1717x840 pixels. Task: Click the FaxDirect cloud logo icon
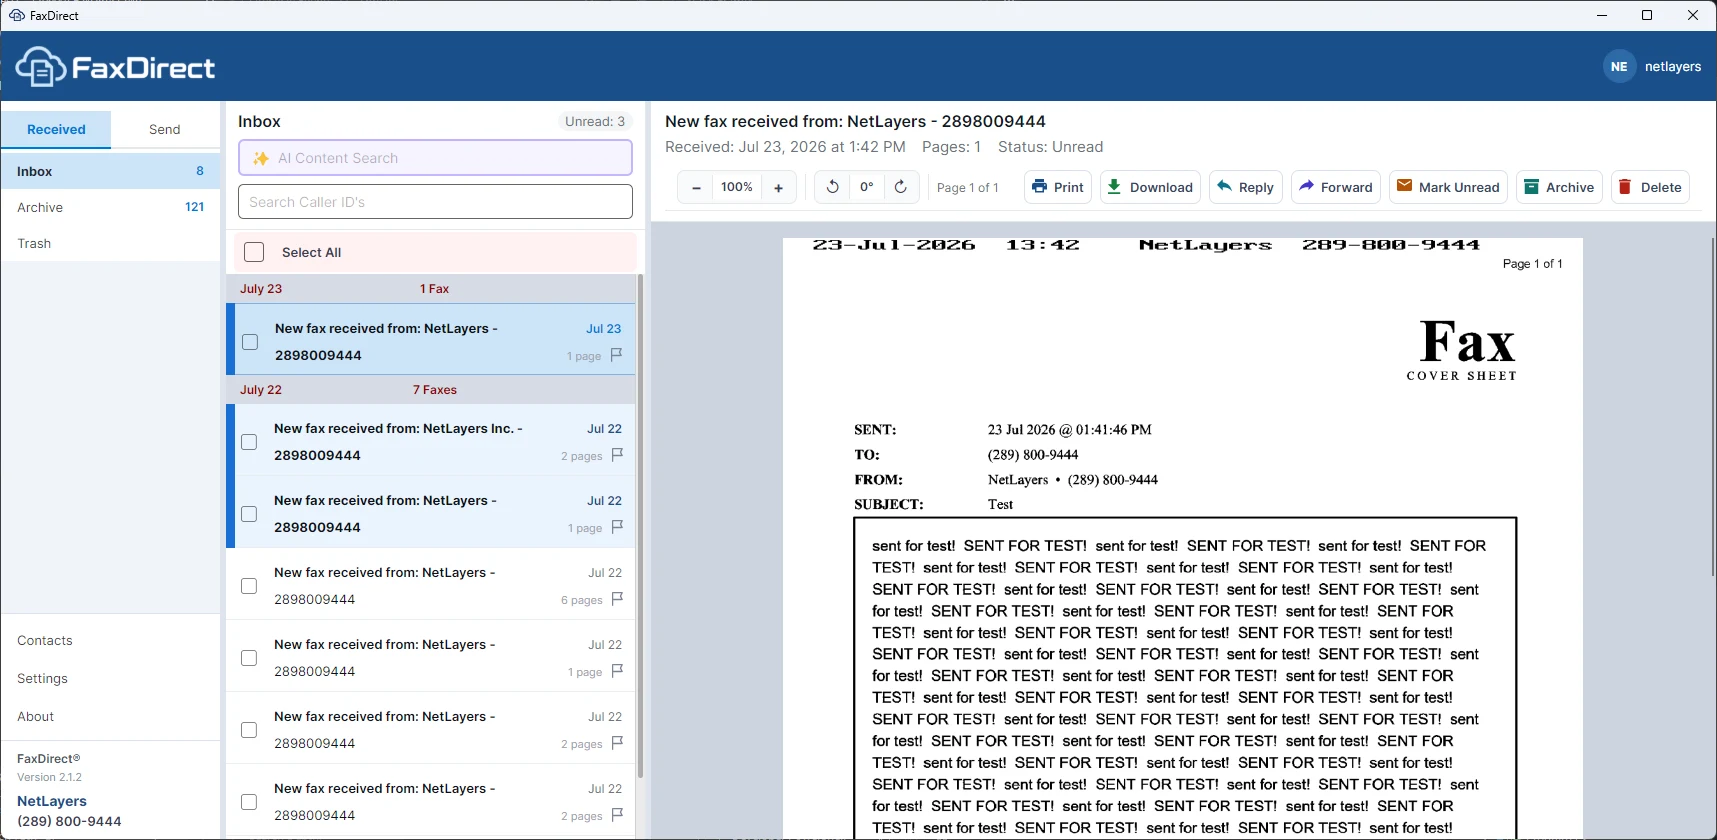[41, 67]
